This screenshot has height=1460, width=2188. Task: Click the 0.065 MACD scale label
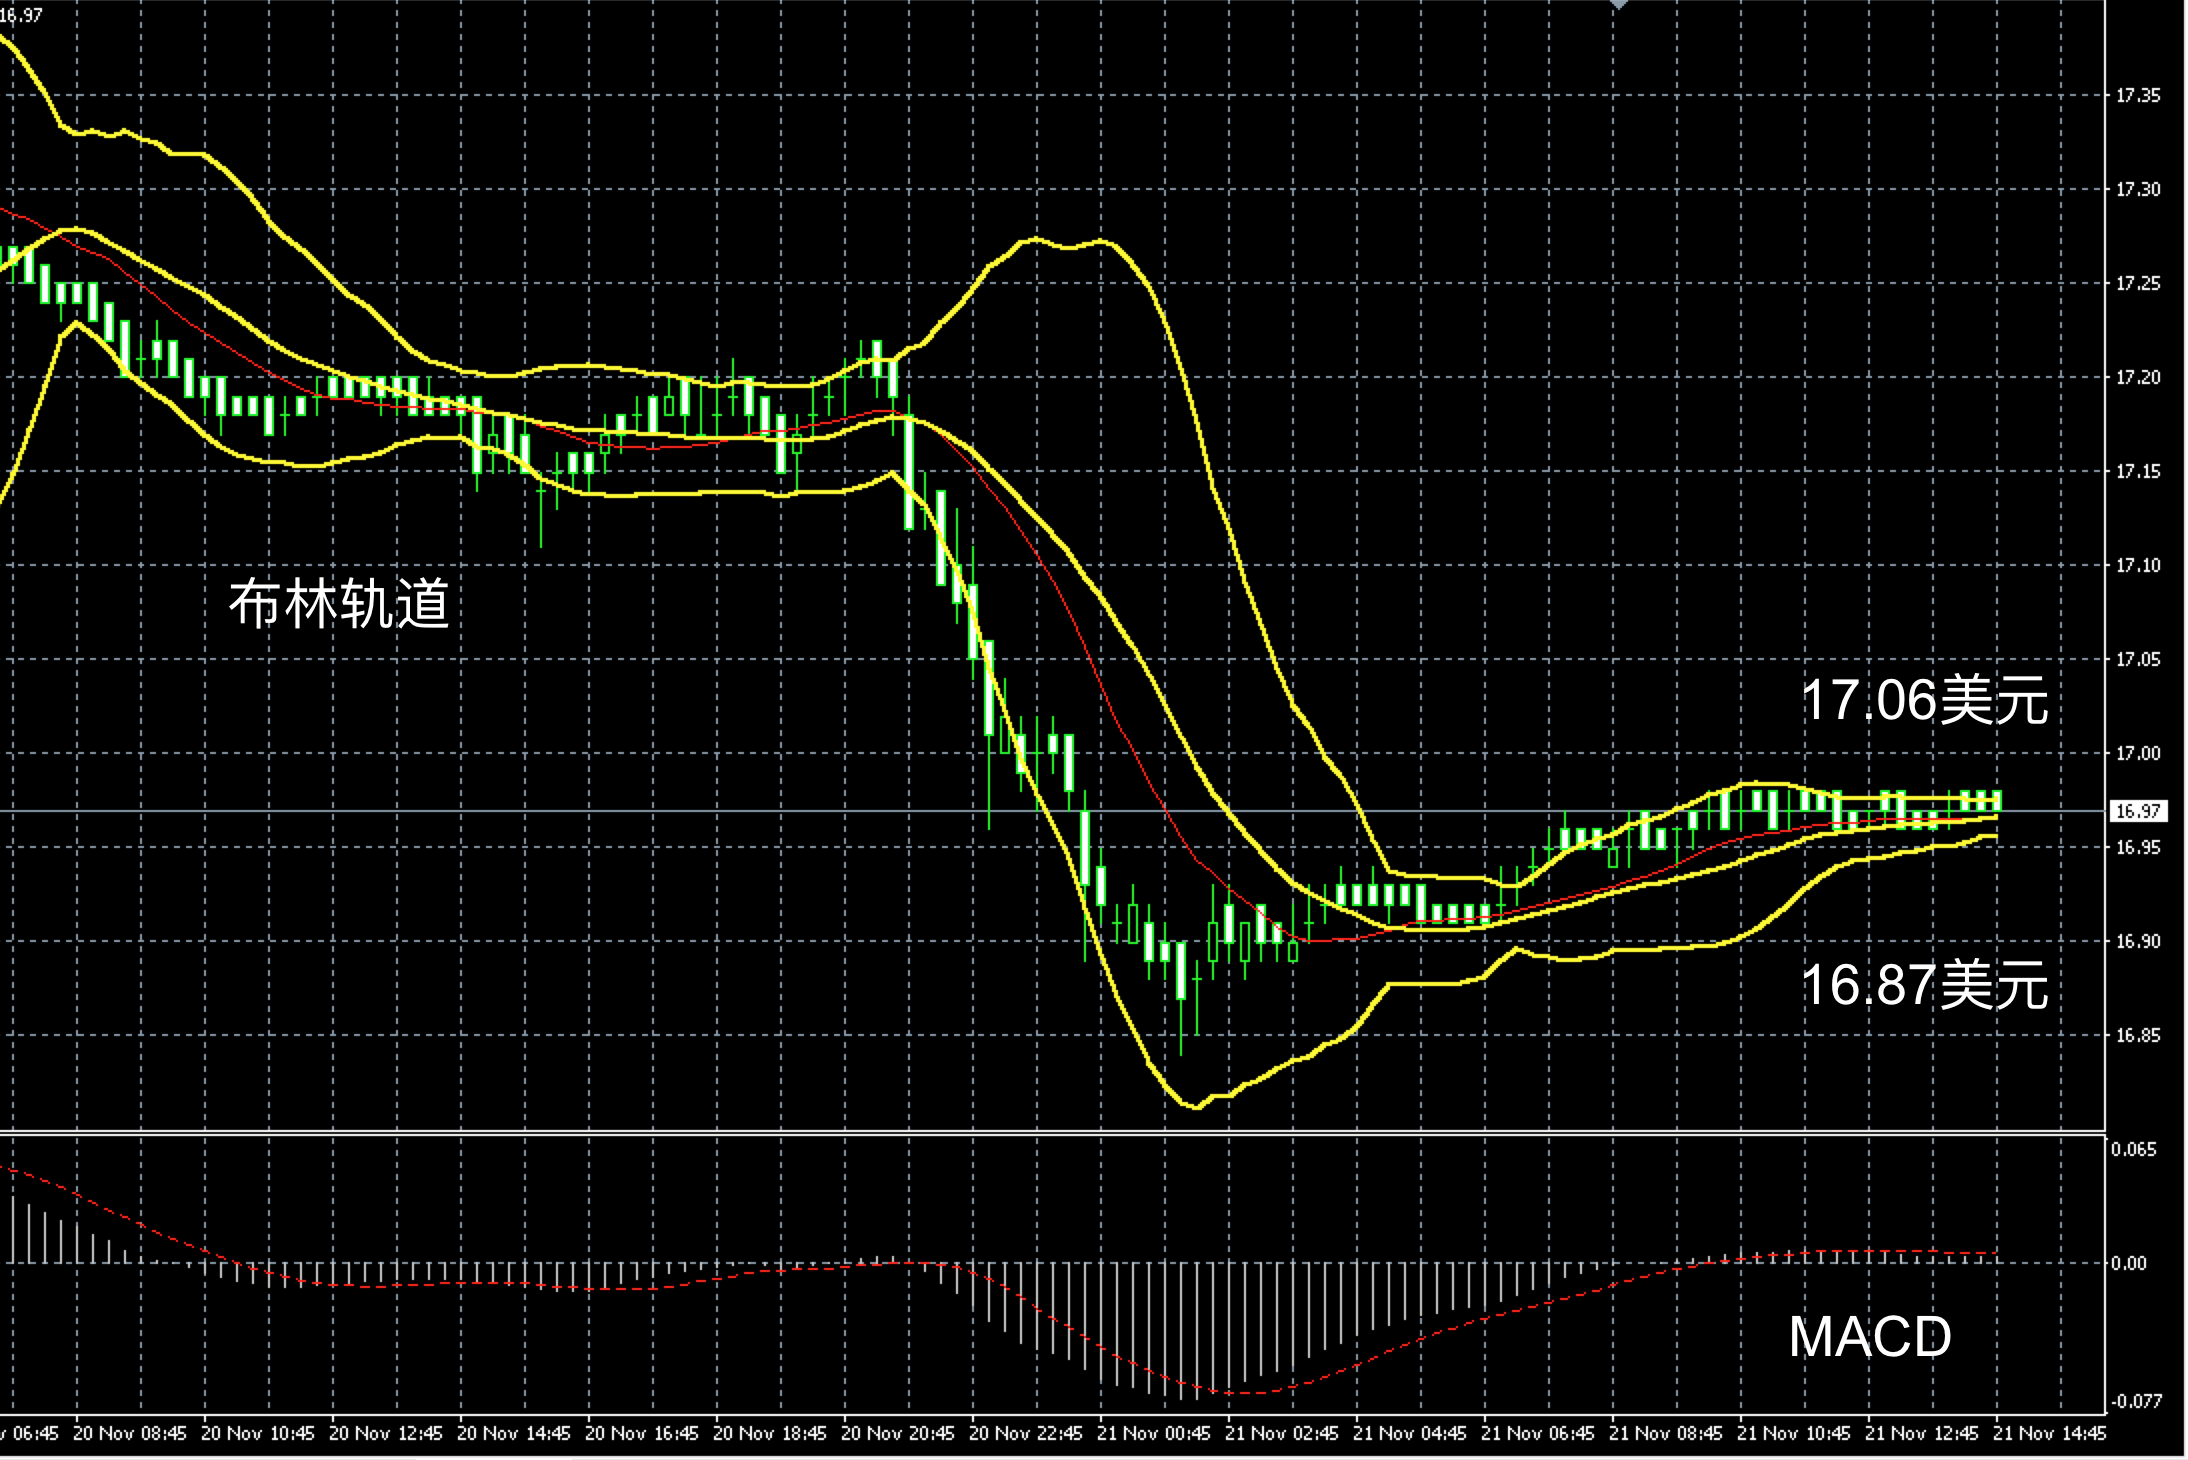point(2134,1150)
